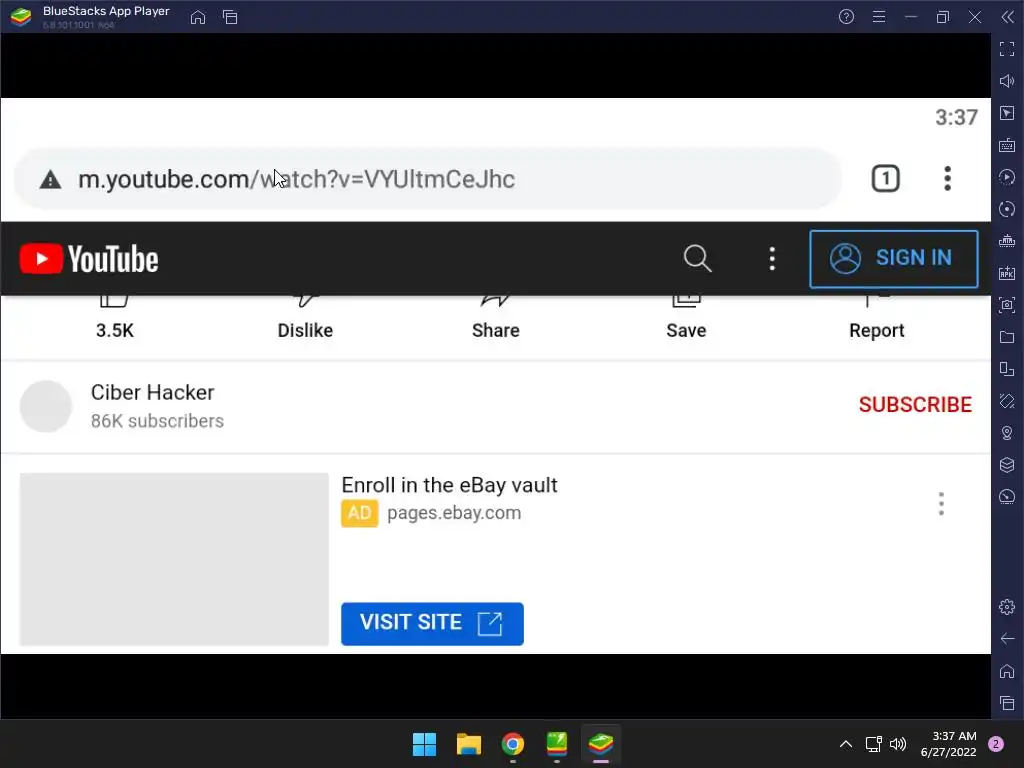
Task: Take a screenshot using sidebar camera icon
Action: 1007,305
